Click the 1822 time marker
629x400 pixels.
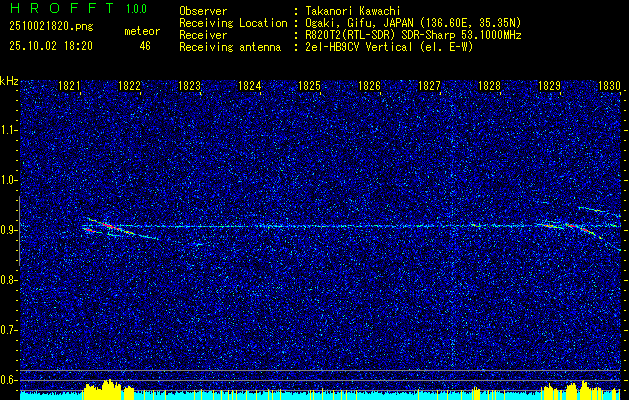tap(130, 86)
